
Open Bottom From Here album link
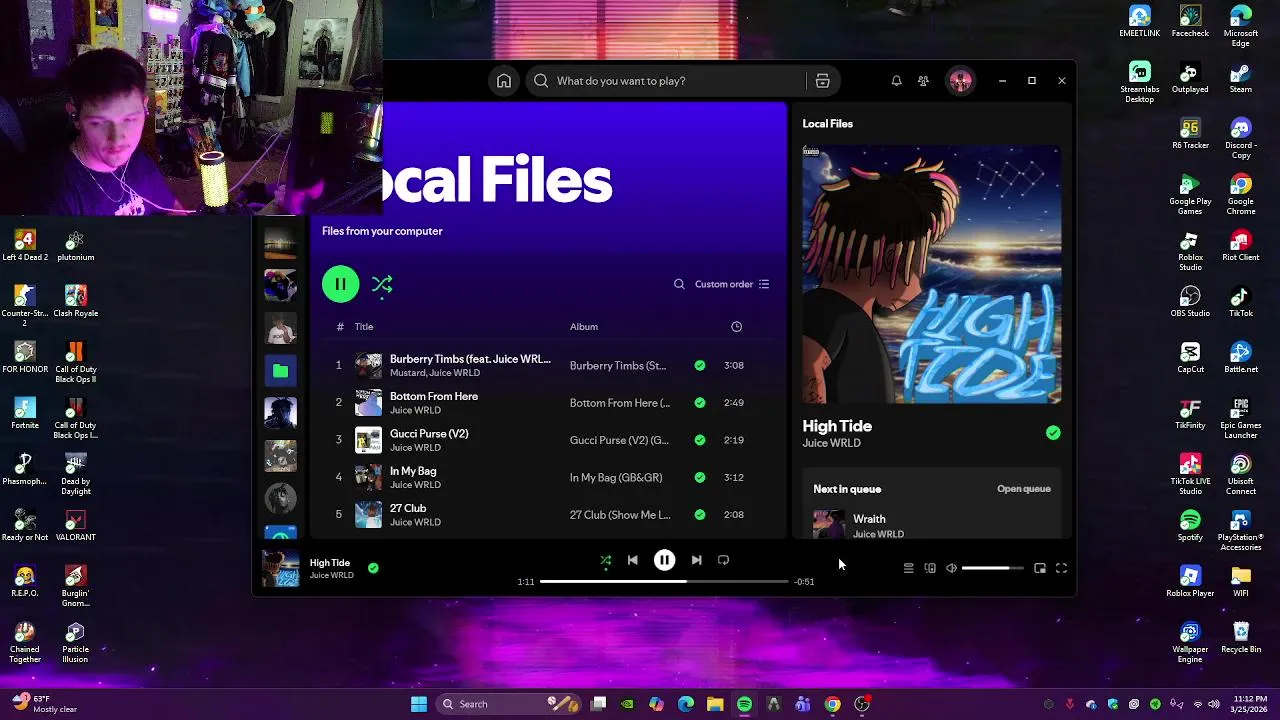pyautogui.click(x=620, y=403)
